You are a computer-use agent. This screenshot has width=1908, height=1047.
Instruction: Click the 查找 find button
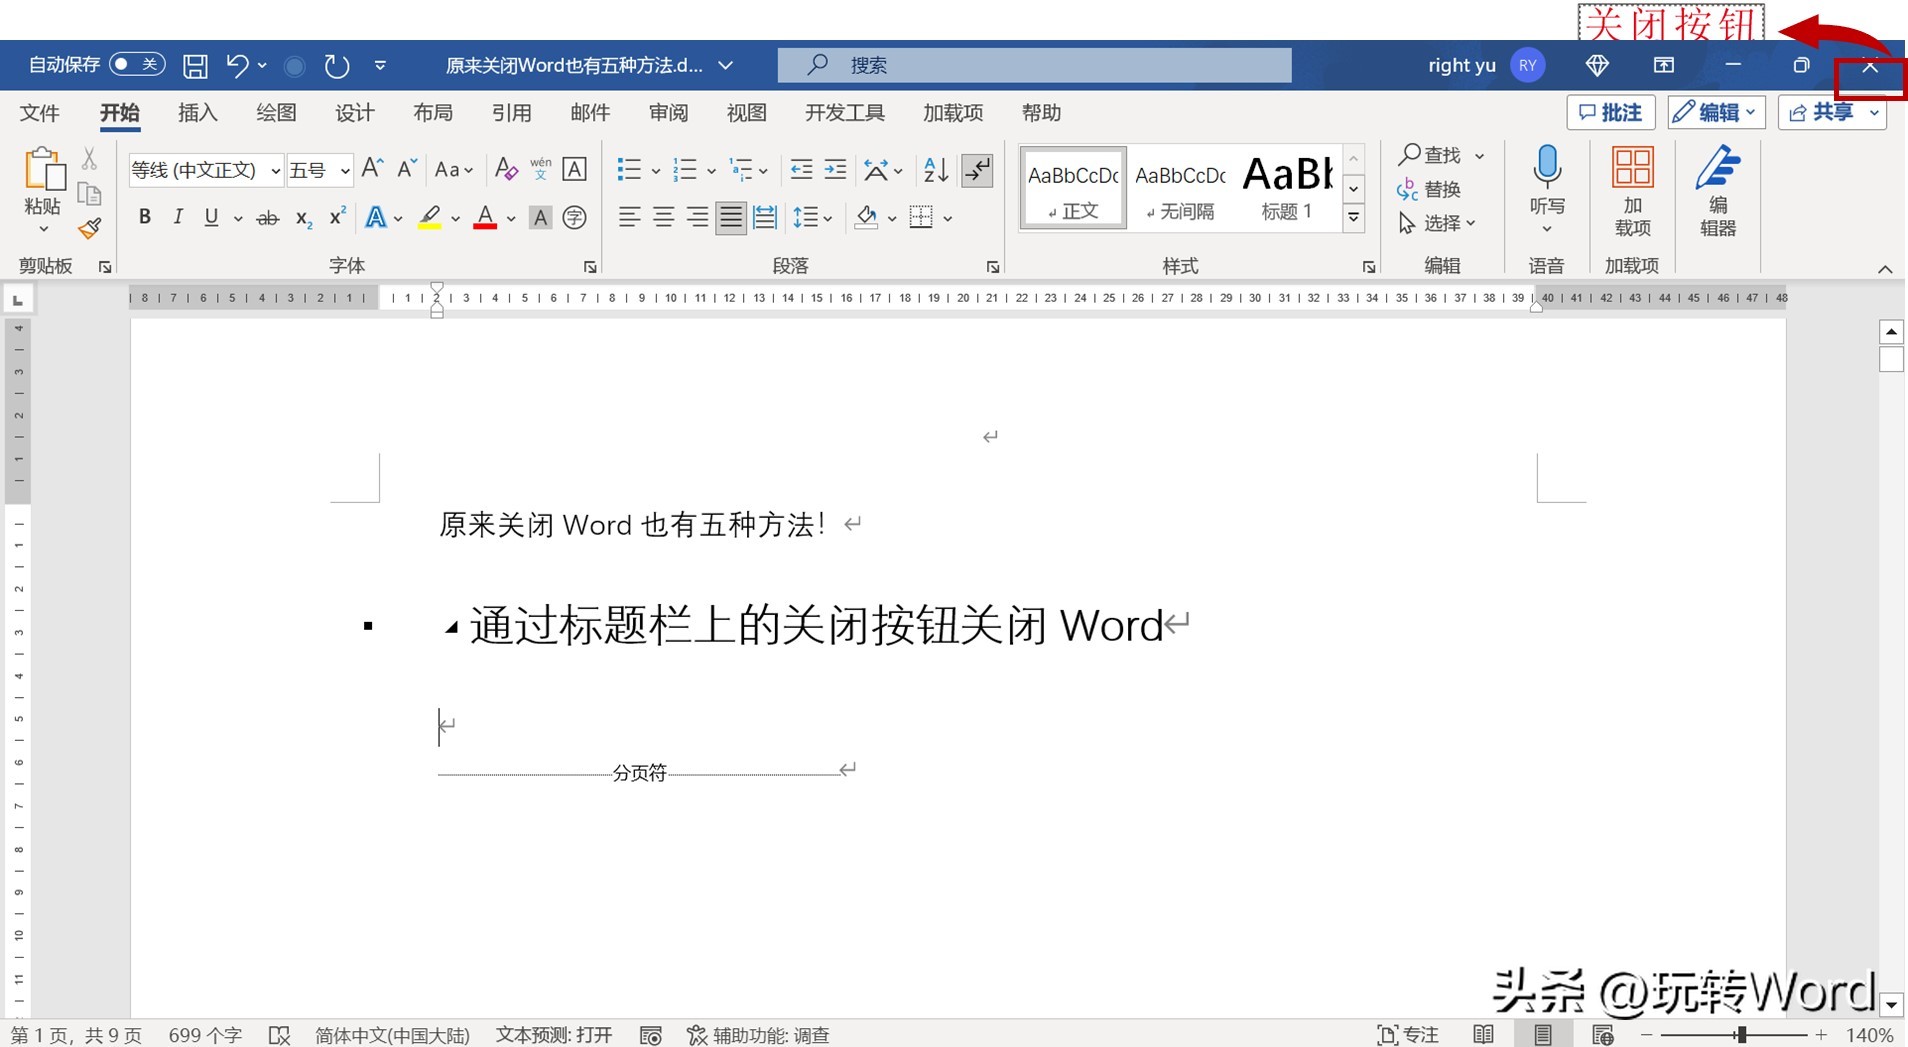(1430, 155)
